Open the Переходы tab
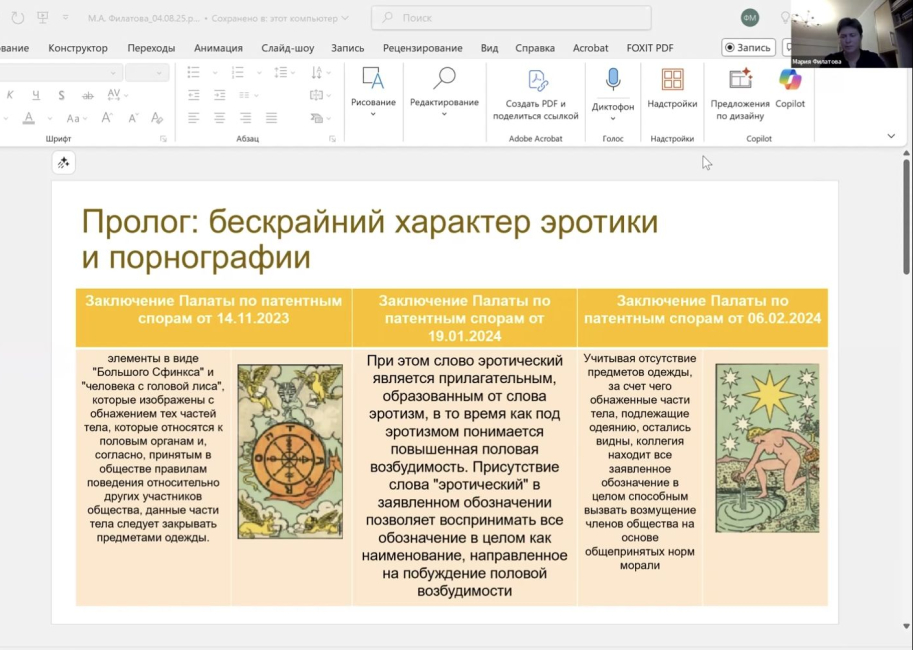The height and width of the screenshot is (650, 913). pyautogui.click(x=151, y=48)
